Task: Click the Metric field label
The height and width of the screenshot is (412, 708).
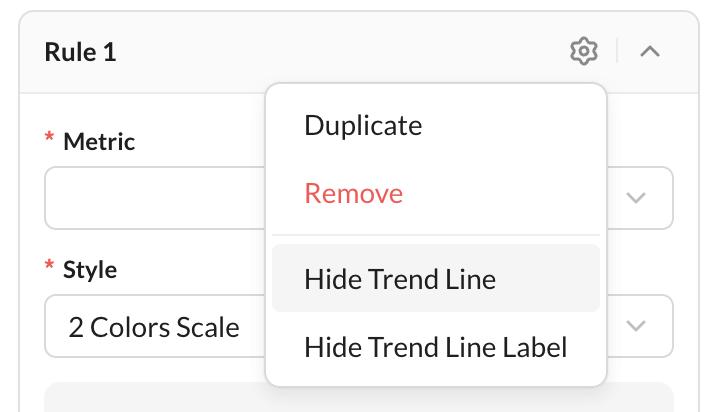Action: point(99,141)
